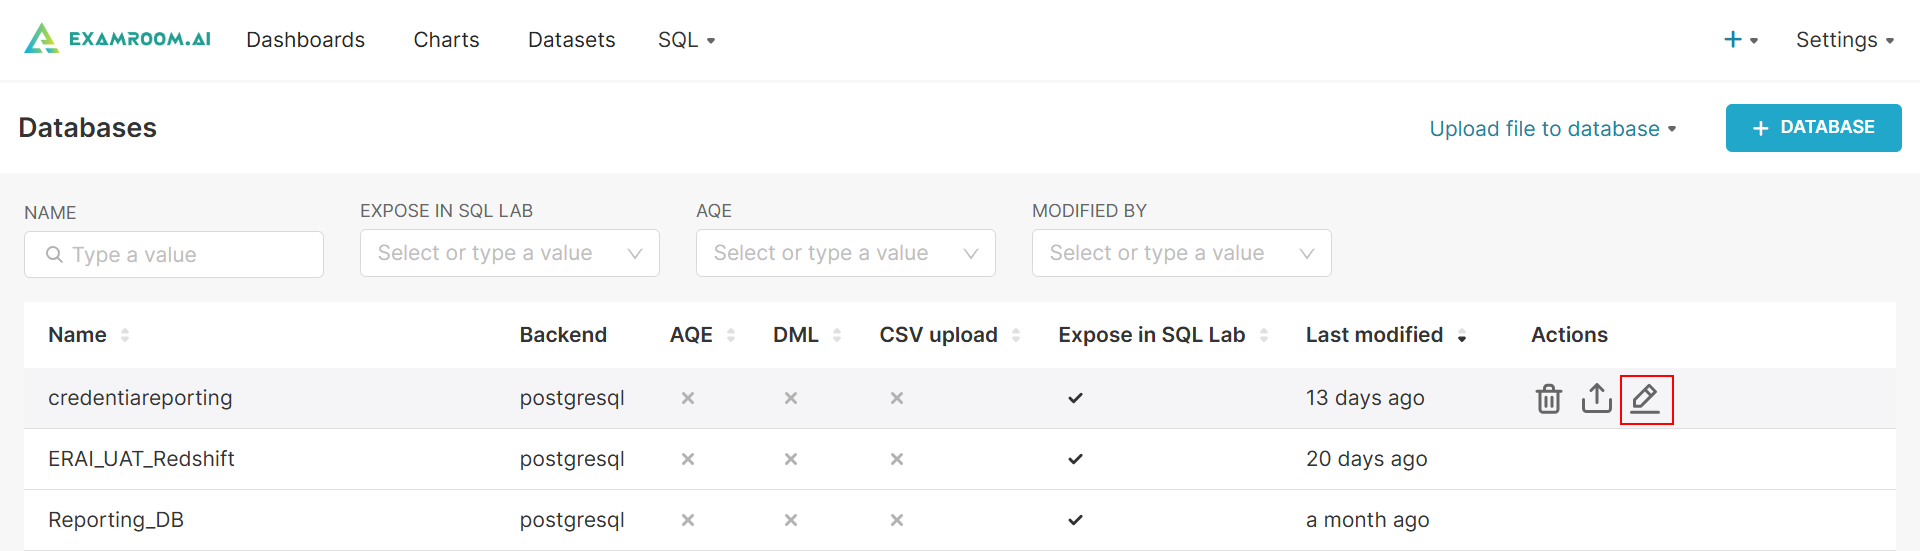The height and width of the screenshot is (551, 1920).
Task: Open the AQE filter dropdown
Action: [x=845, y=253]
